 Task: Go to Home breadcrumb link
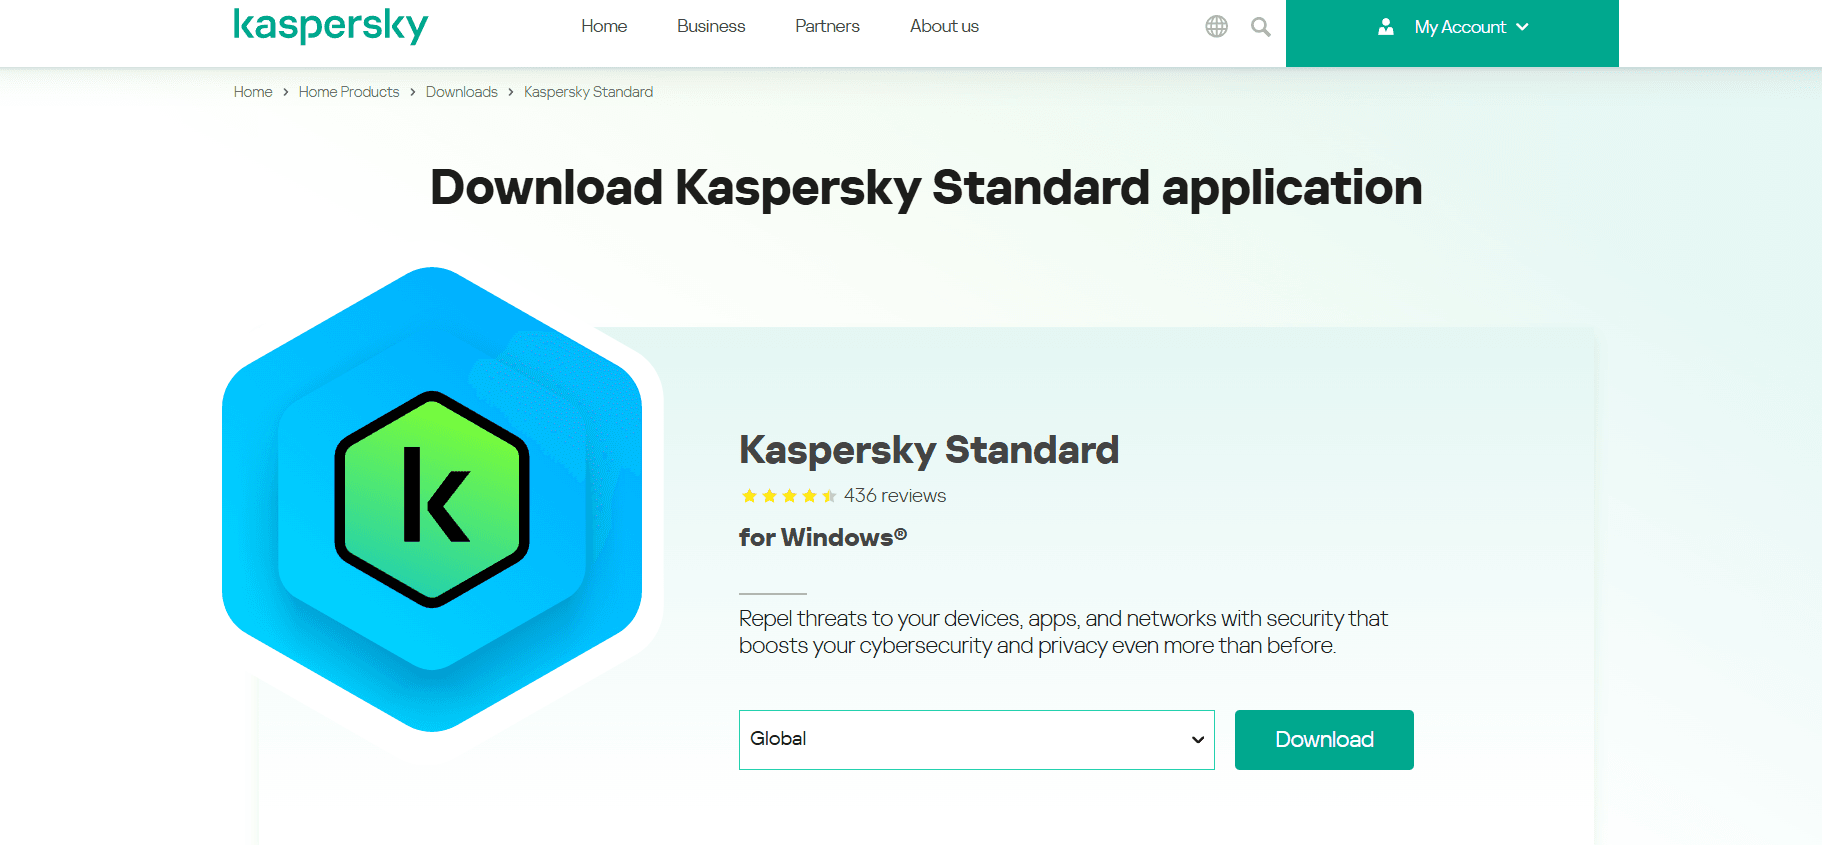tap(253, 92)
